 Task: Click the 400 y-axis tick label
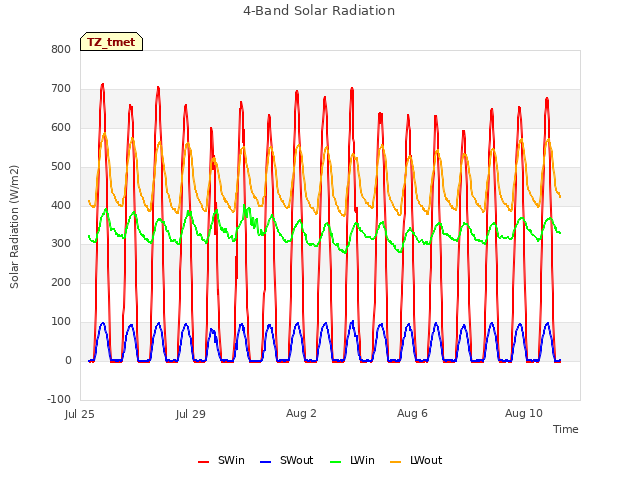61,205
